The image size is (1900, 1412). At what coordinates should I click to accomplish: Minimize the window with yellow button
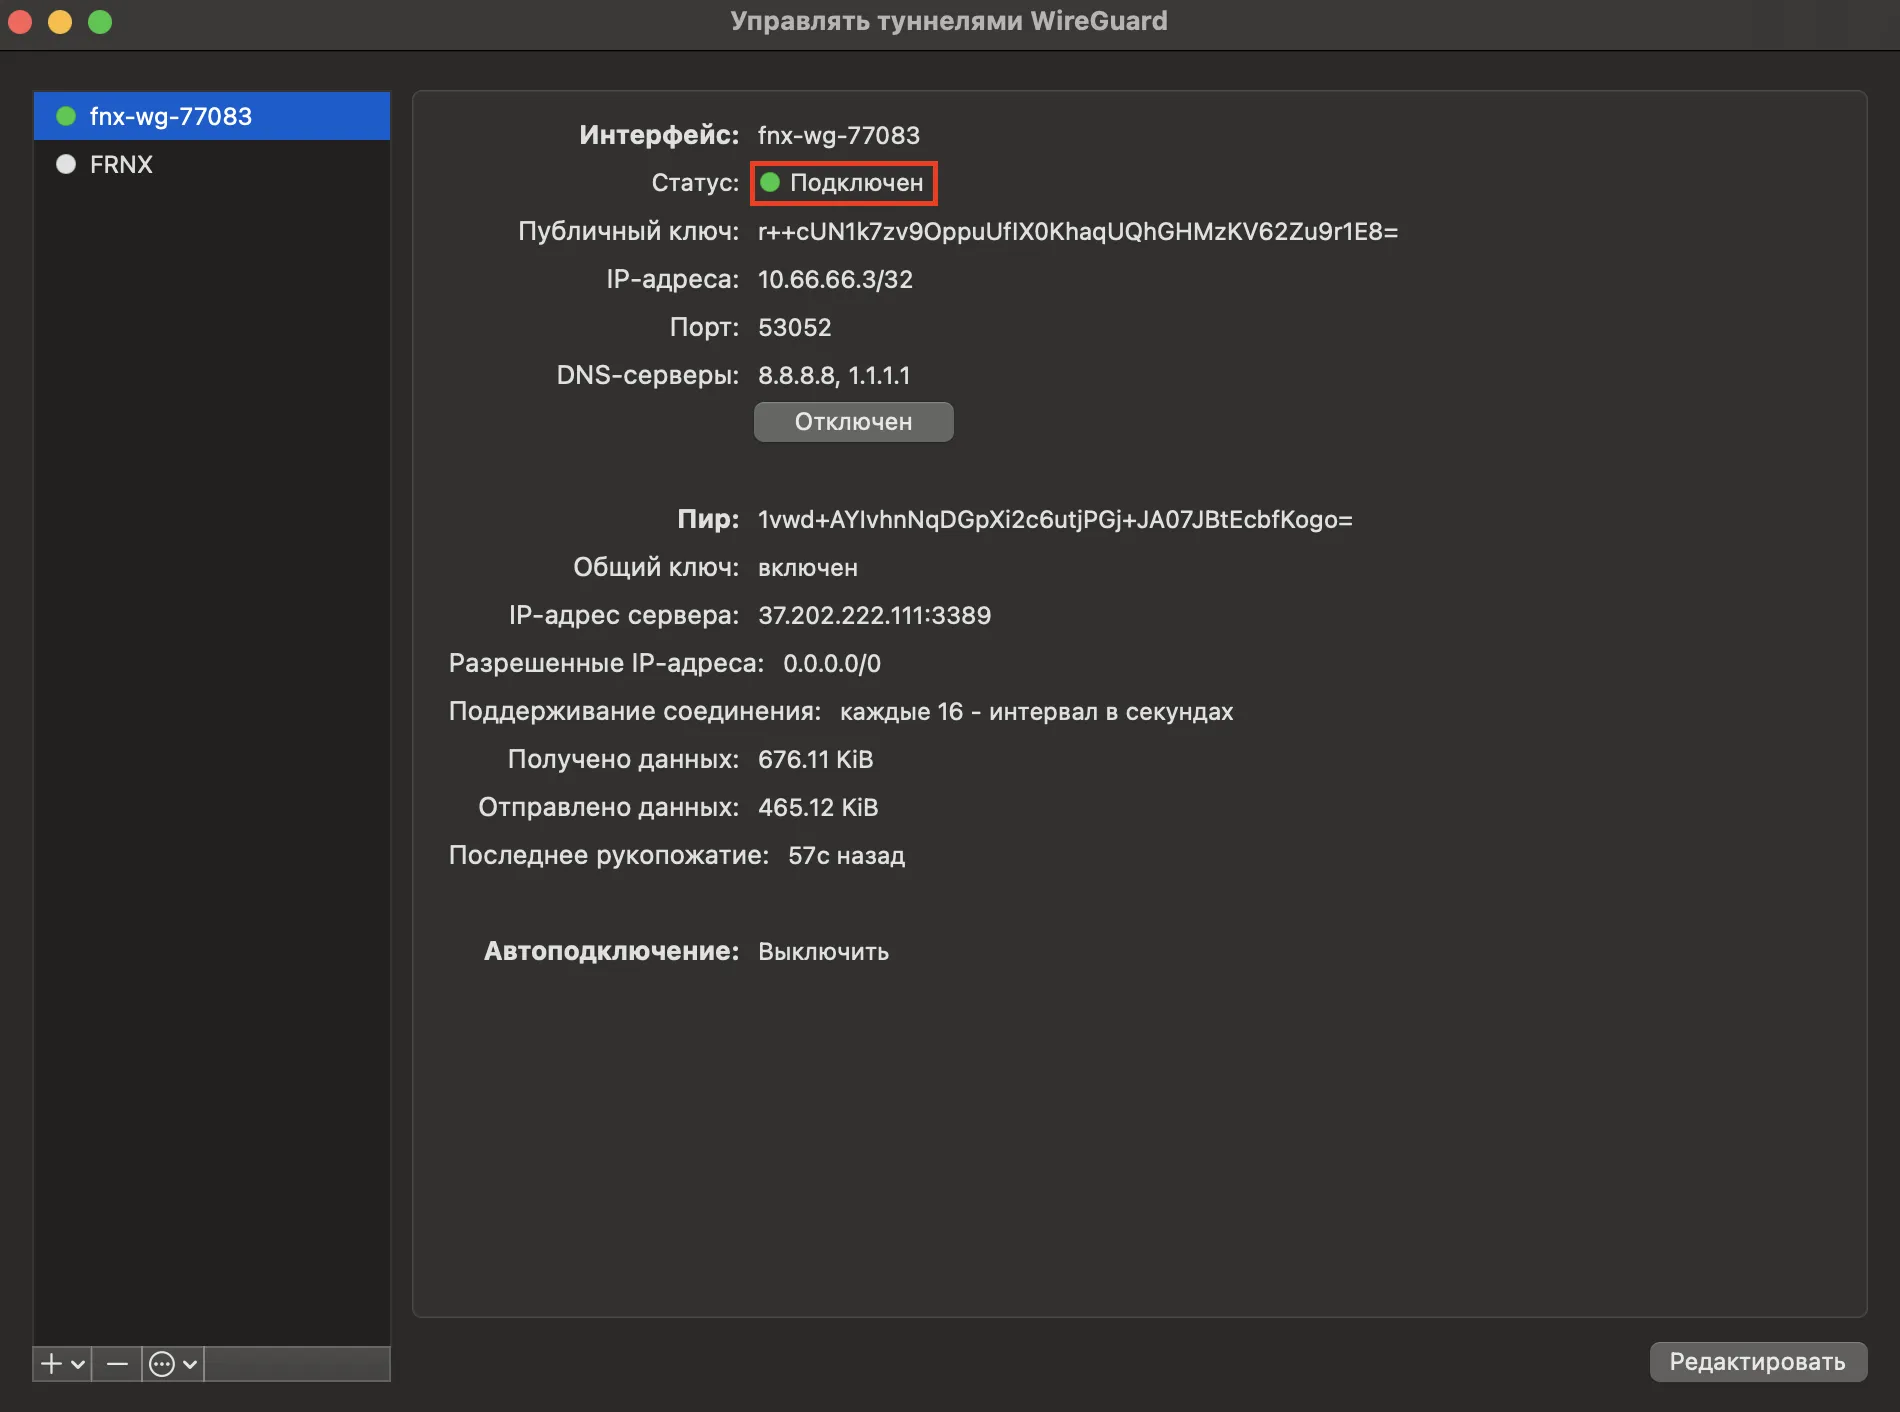click(x=60, y=21)
